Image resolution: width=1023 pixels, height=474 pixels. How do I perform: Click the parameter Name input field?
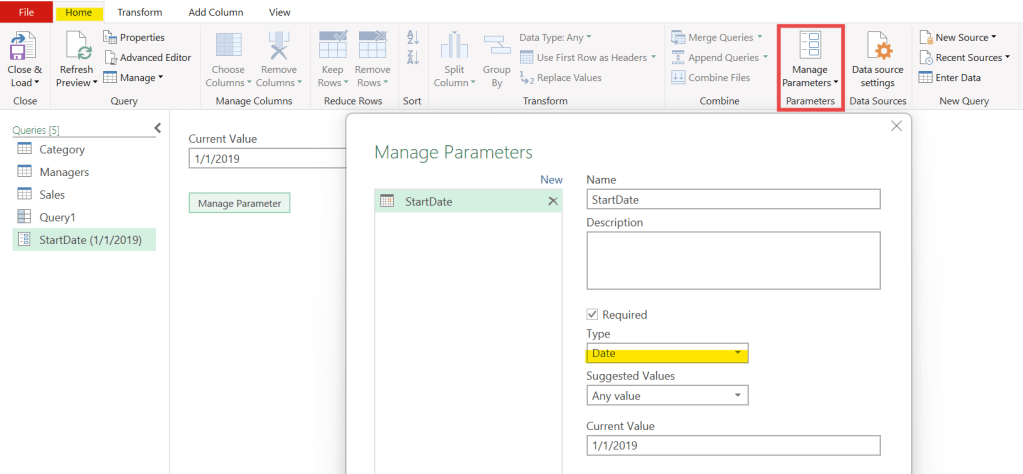click(x=733, y=199)
